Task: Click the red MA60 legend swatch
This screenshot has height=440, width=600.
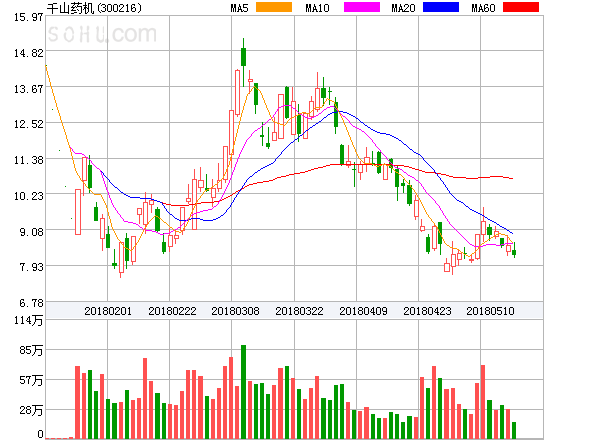Action: click(521, 7)
